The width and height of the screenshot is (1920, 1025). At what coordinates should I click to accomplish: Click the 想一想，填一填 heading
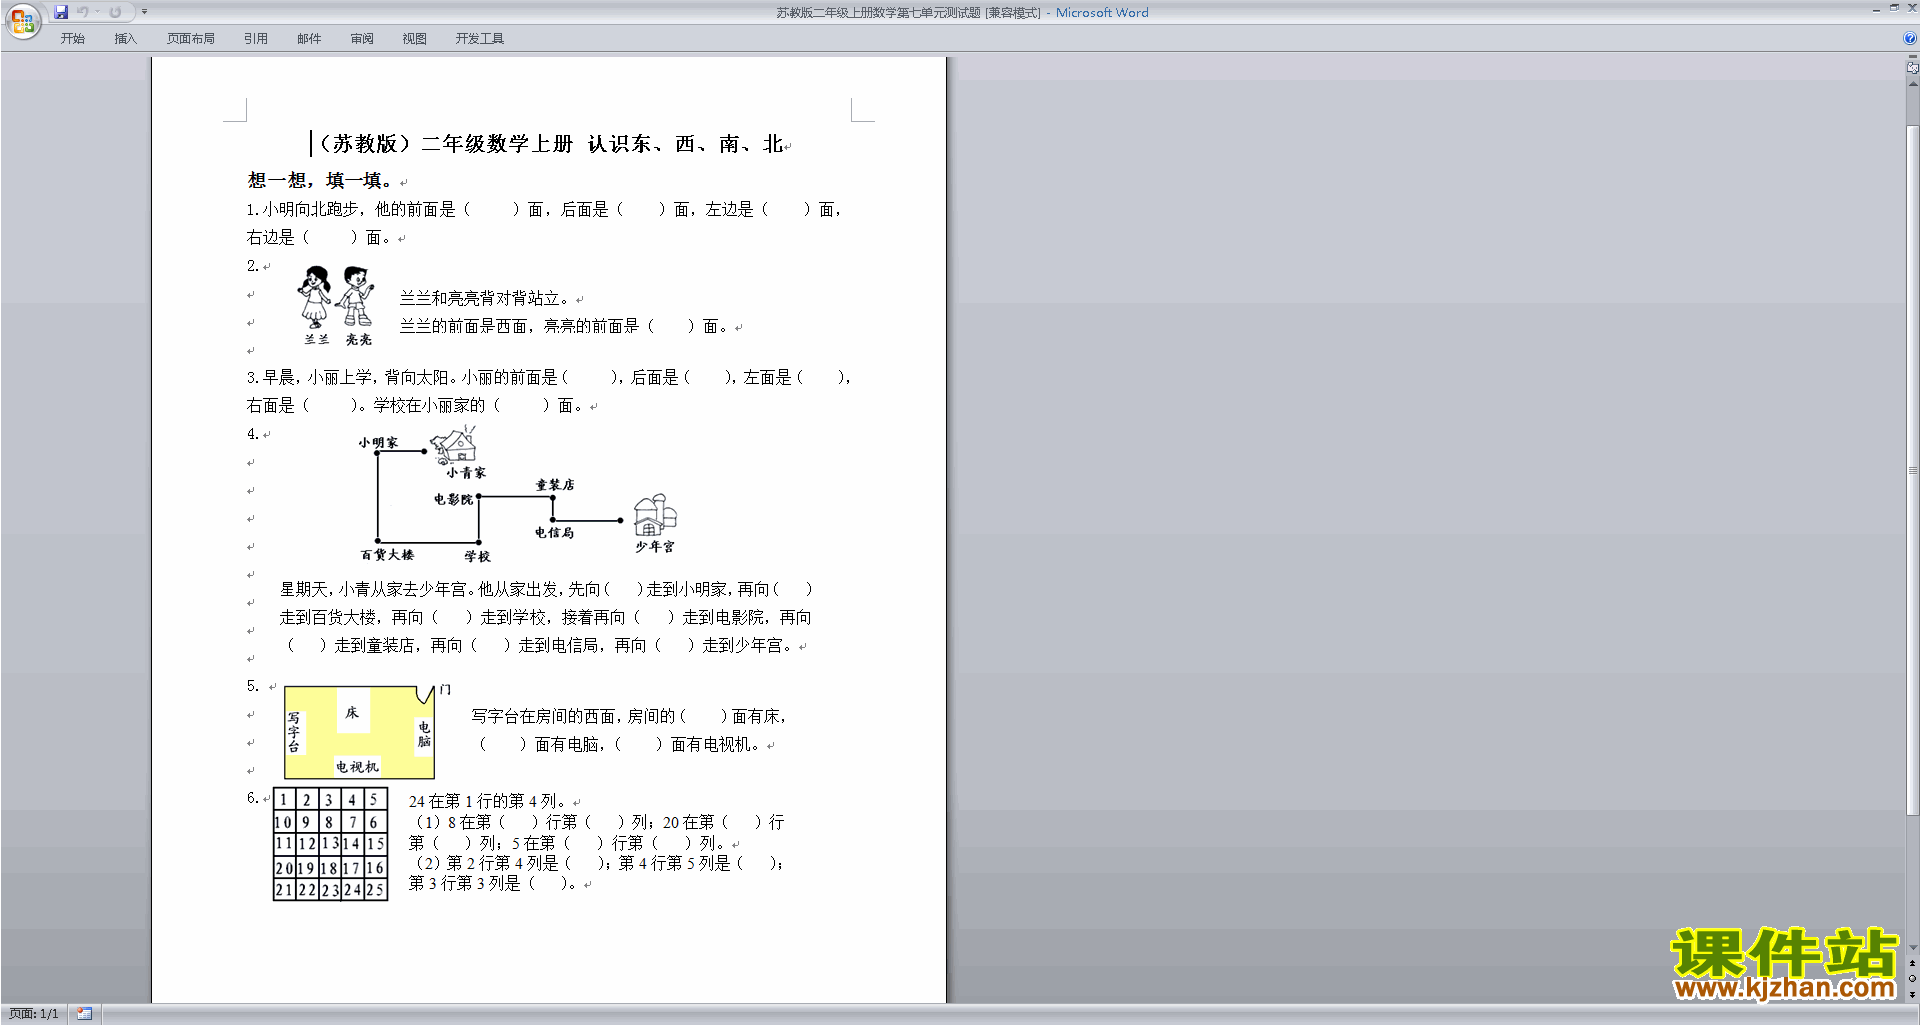(322, 180)
